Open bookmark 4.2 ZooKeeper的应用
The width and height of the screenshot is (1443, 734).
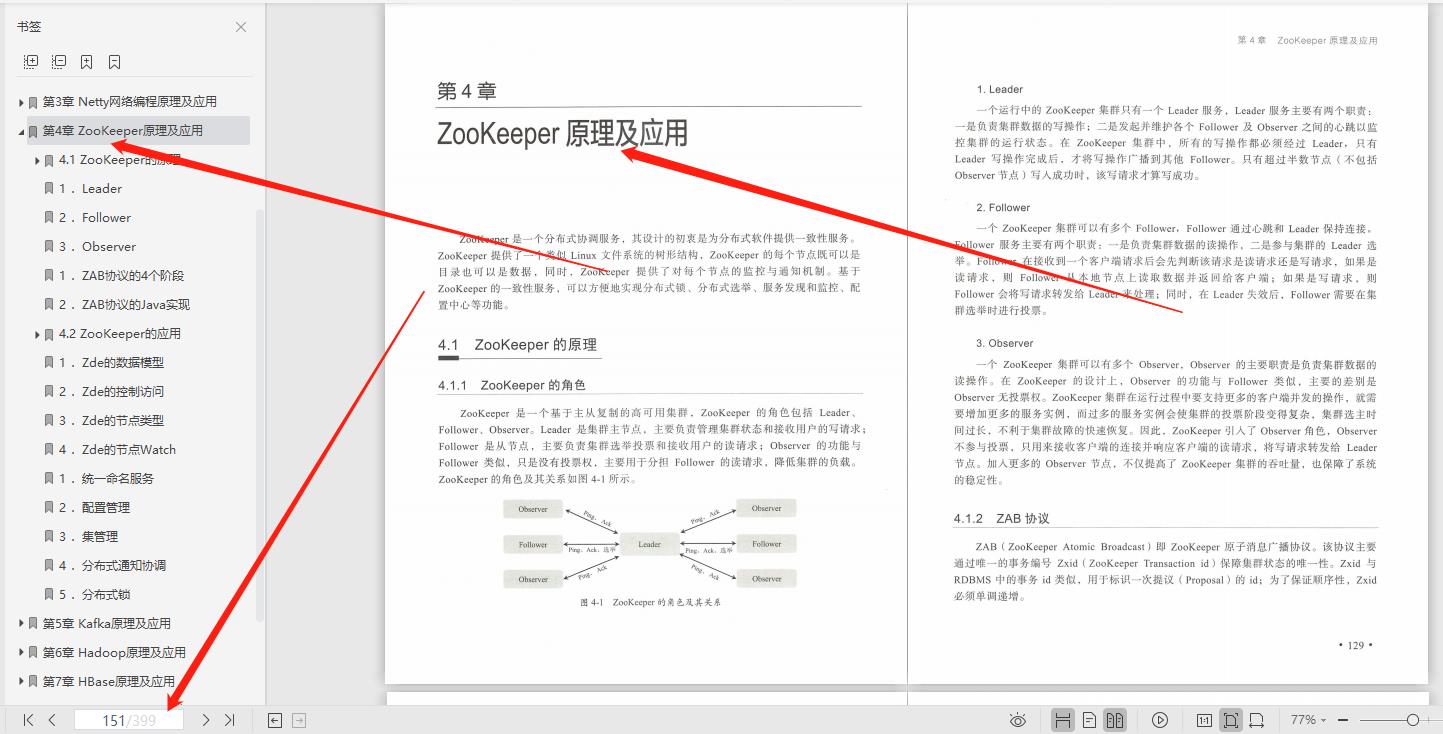coord(120,334)
